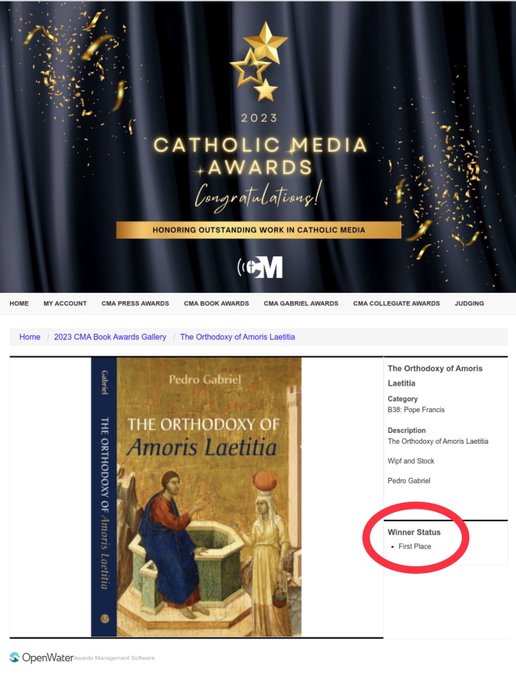This screenshot has height=680, width=516.
Task: Open CMA GABRIEL AWARDS page
Action: pyautogui.click(x=301, y=304)
